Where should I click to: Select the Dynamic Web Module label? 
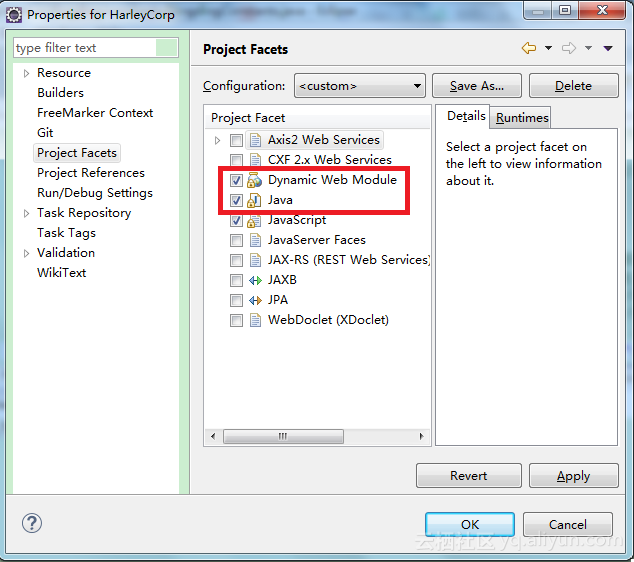(332, 180)
